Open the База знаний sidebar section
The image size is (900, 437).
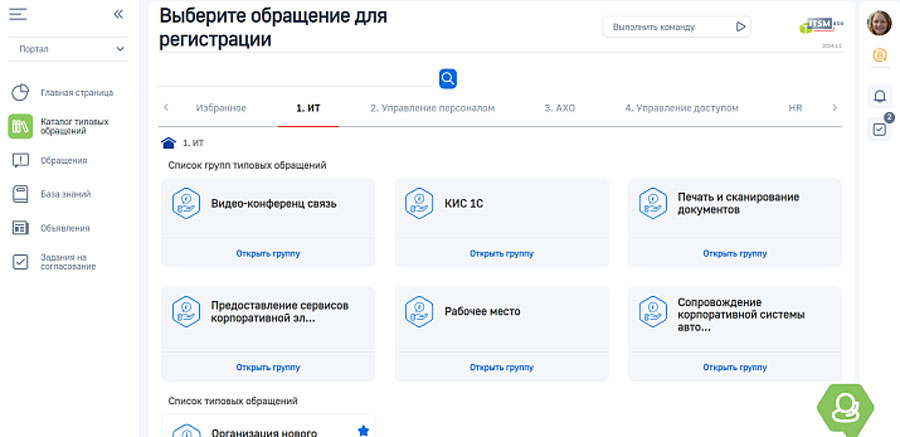point(63,194)
